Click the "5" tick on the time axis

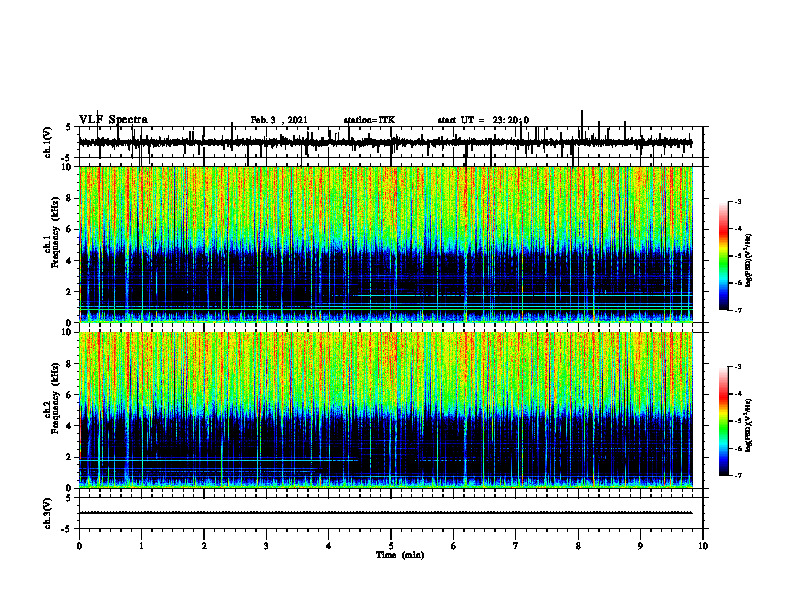391,546
